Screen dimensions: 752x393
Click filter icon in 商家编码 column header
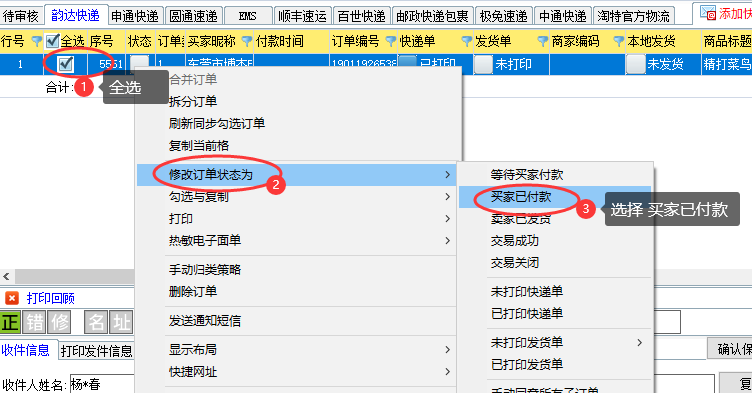click(619, 41)
